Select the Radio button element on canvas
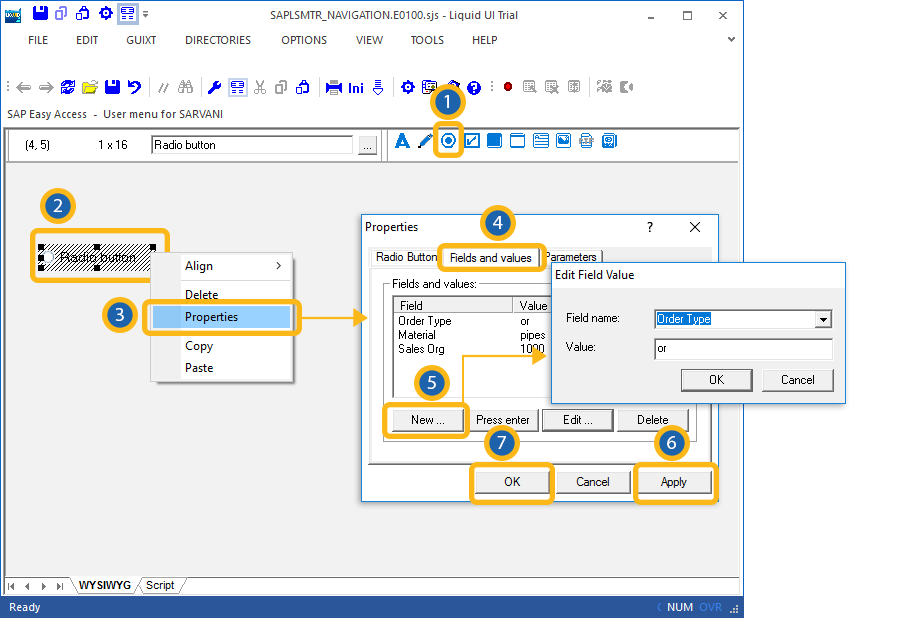This screenshot has height=618, width=900. pos(98,257)
